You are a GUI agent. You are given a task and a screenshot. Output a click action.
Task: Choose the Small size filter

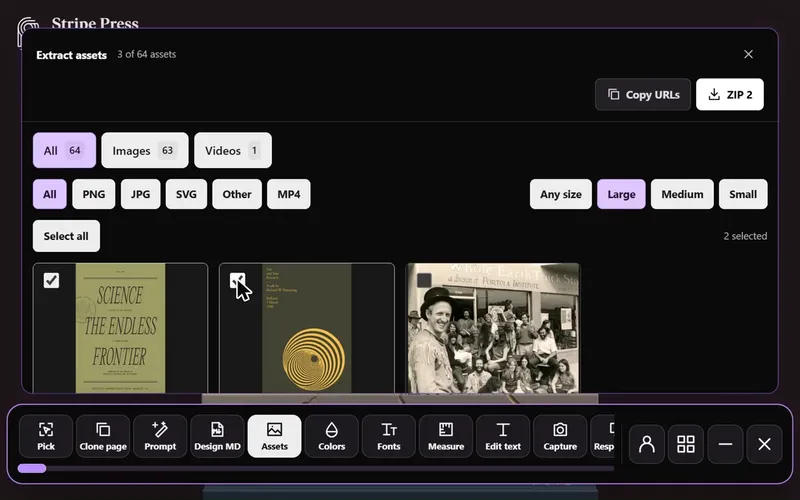tap(743, 194)
